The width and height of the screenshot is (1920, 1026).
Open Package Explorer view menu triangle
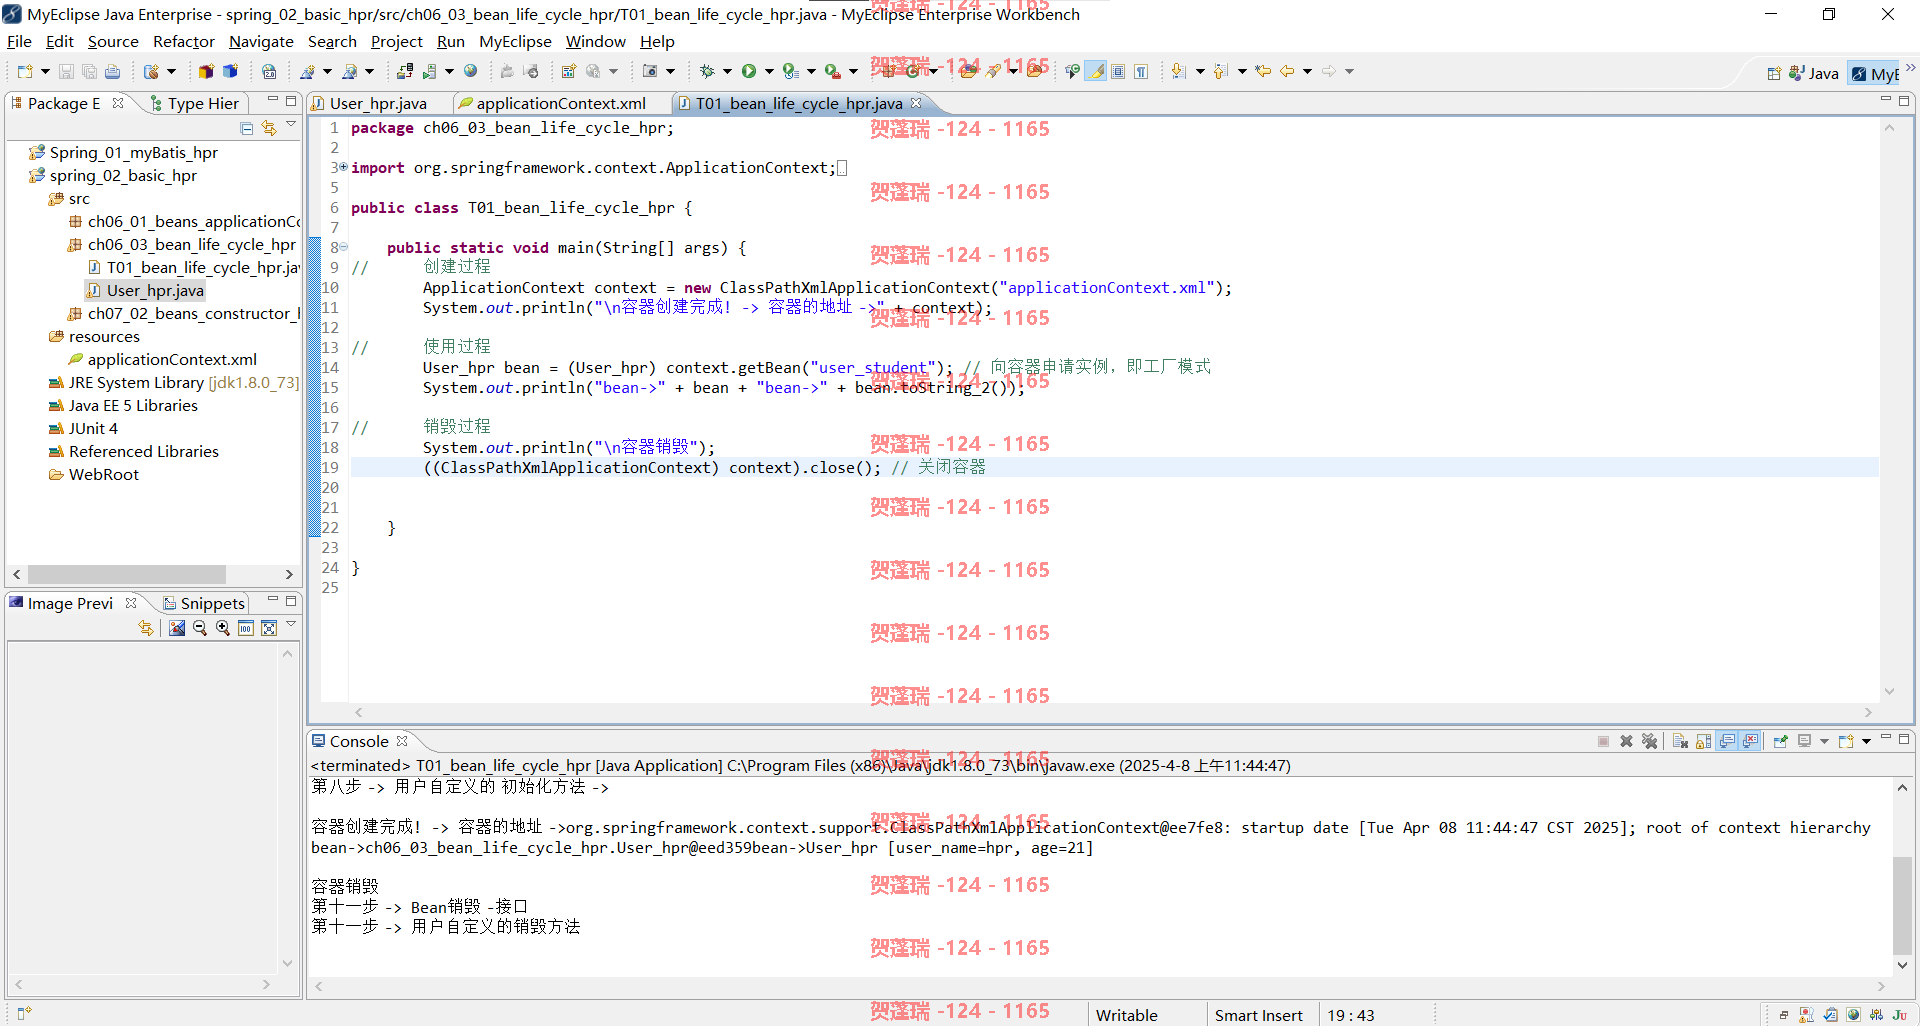[291, 125]
